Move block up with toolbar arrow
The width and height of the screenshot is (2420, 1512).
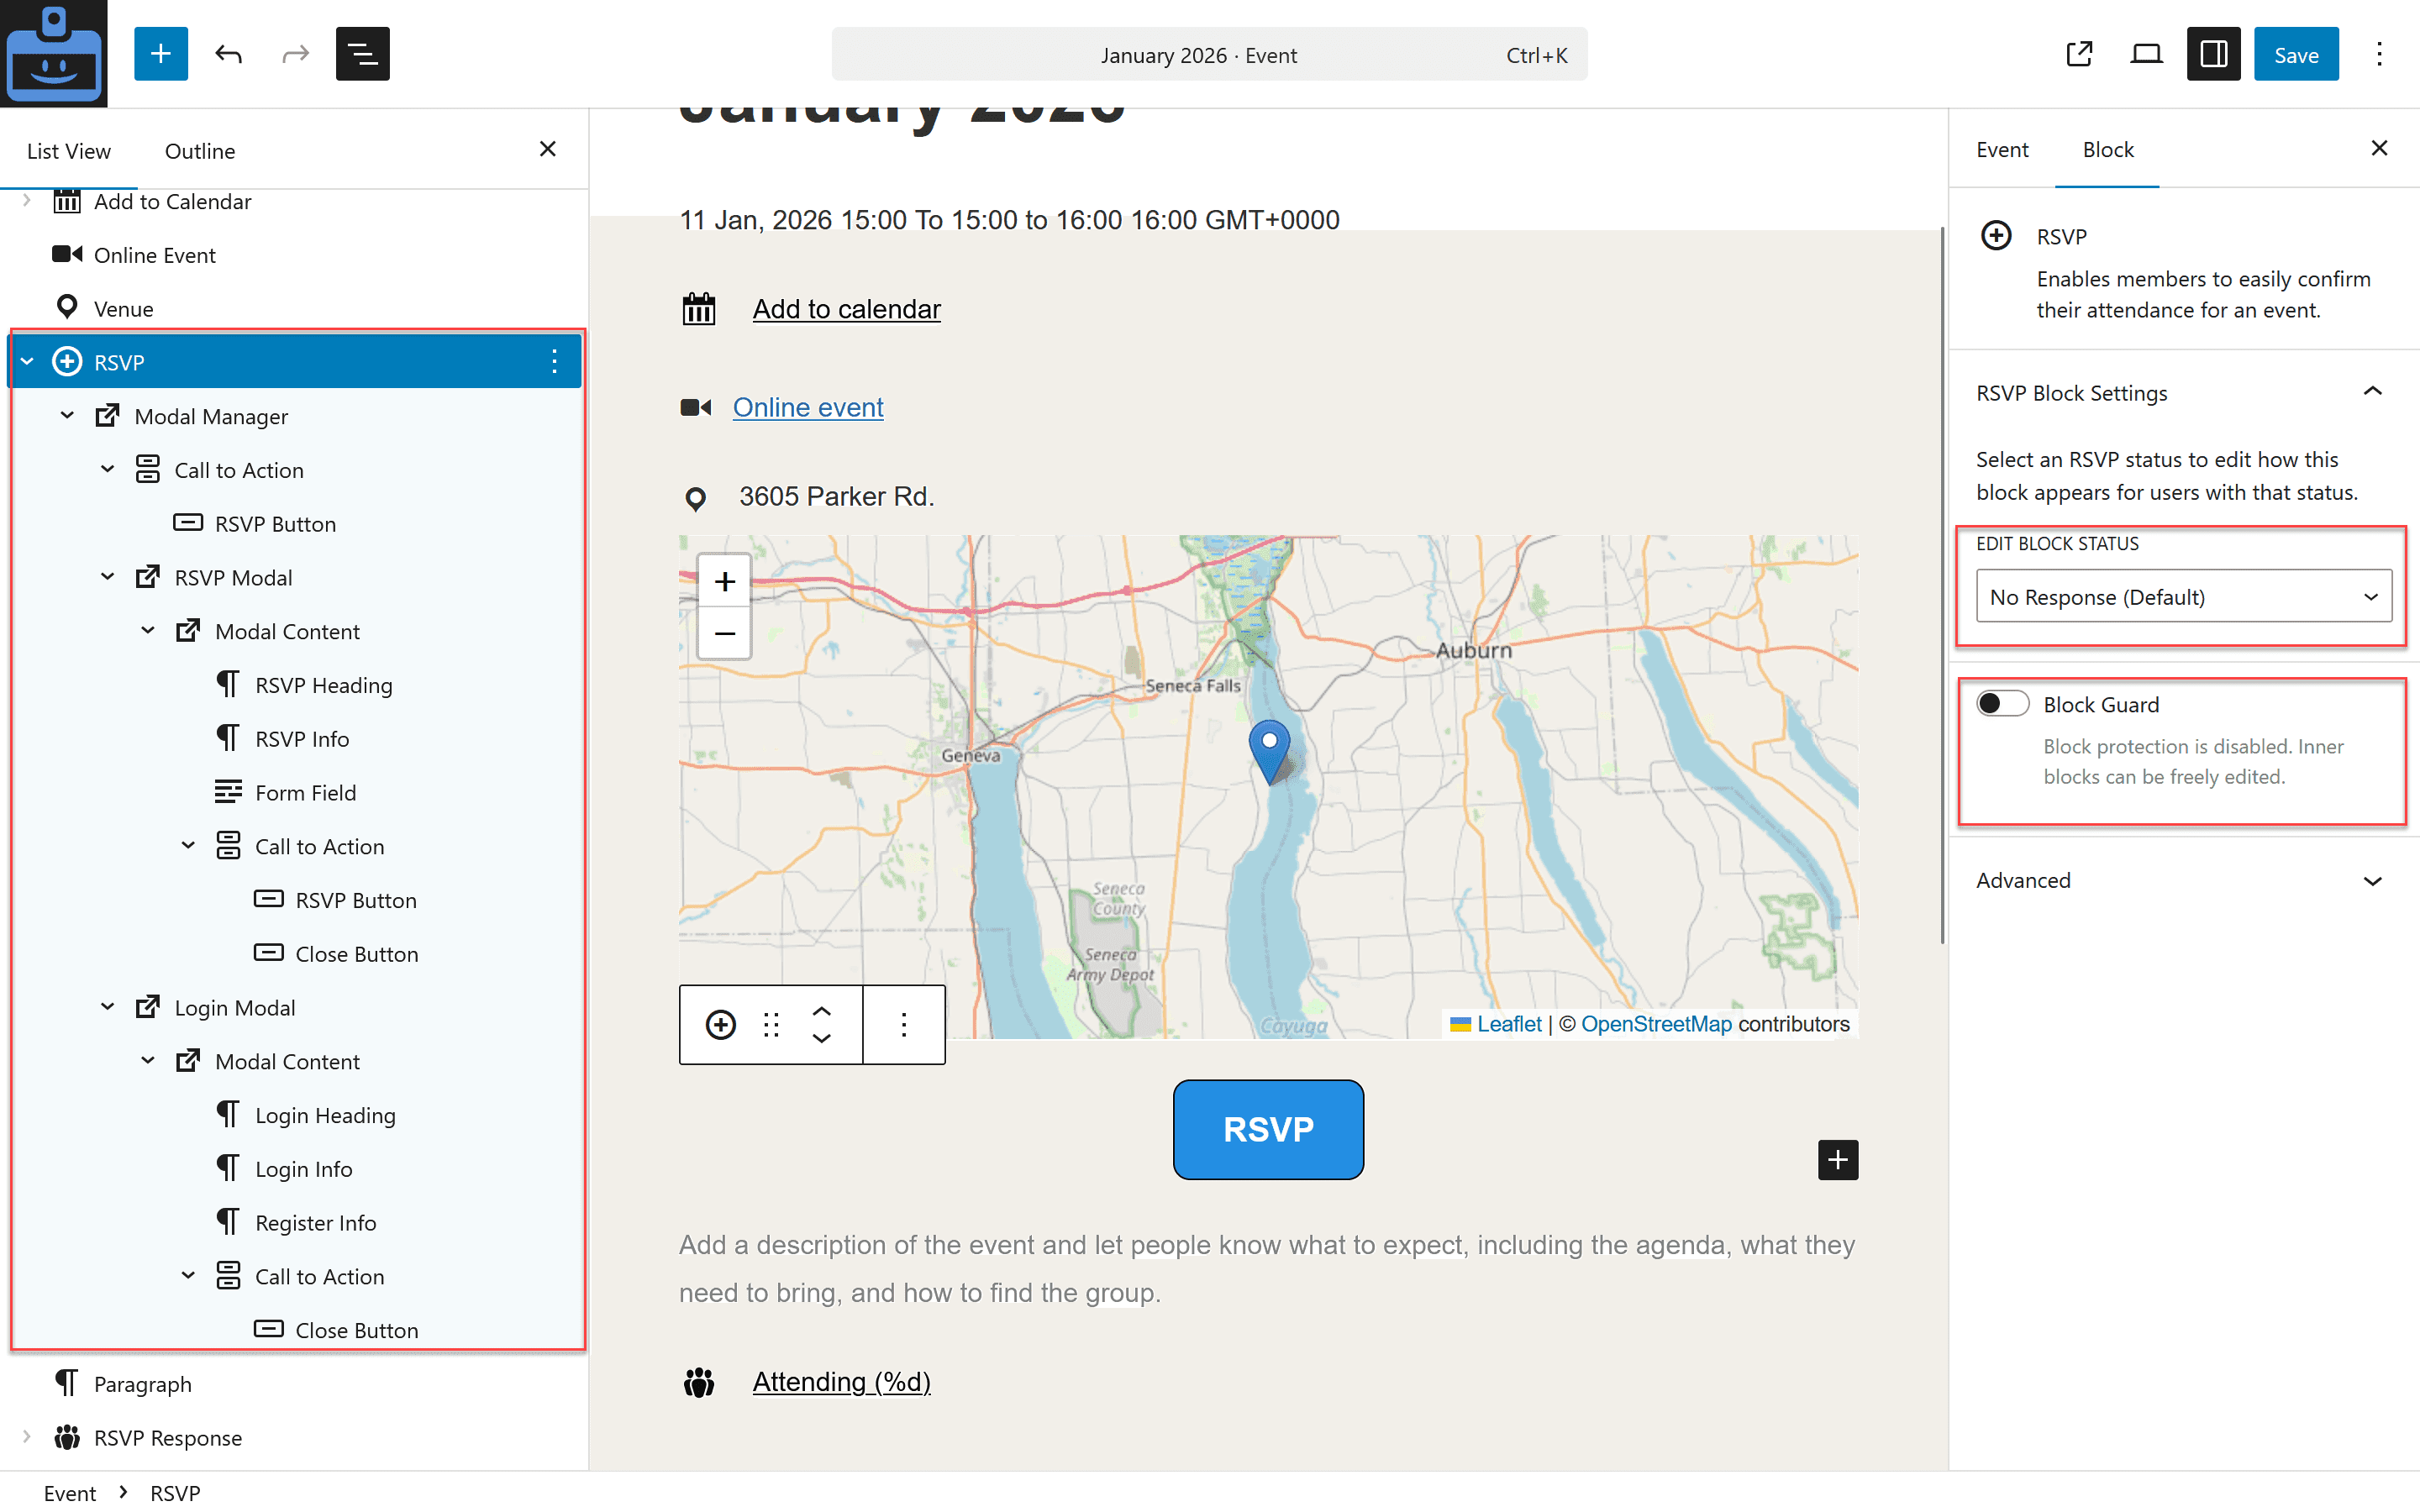821,1011
